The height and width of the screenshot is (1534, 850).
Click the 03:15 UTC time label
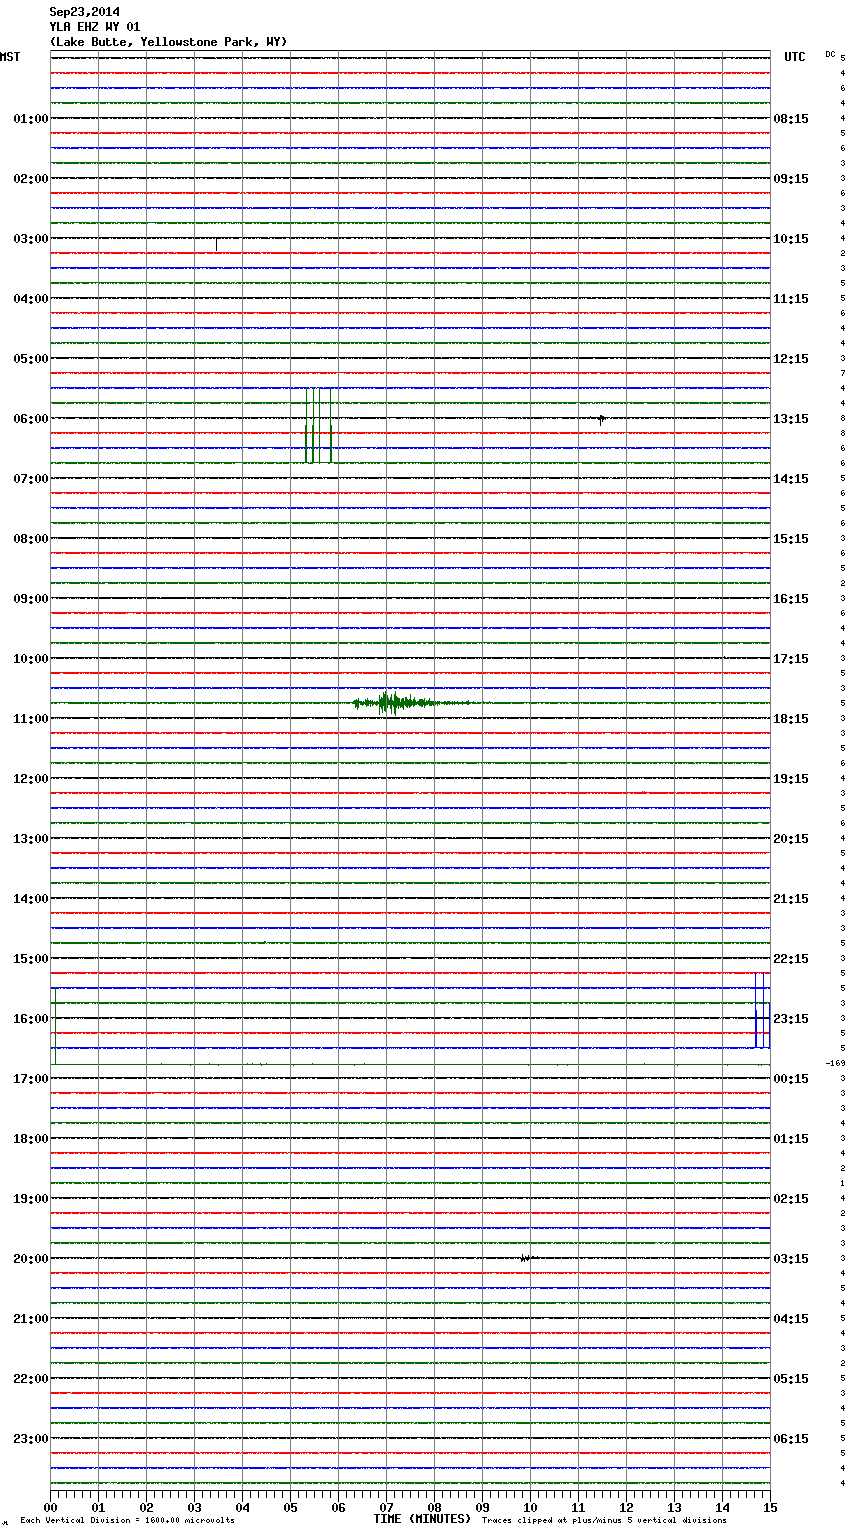[791, 1259]
